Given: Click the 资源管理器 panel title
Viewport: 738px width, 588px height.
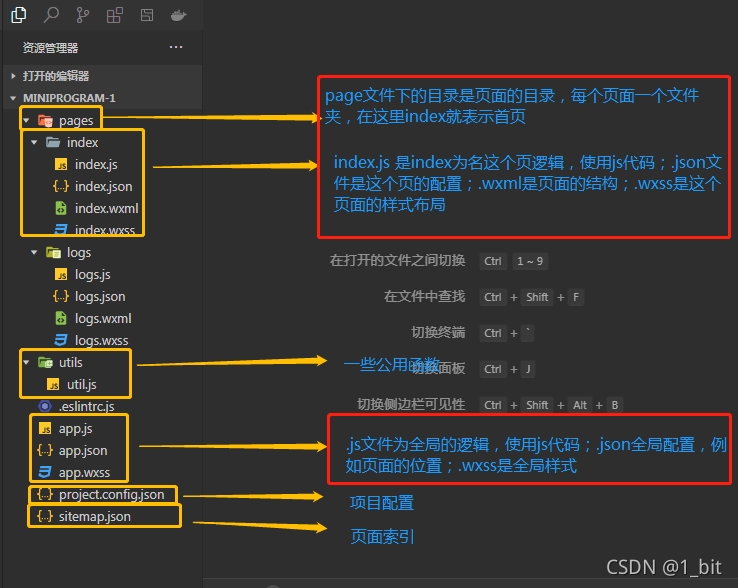Looking at the screenshot, I should [x=50, y=48].
